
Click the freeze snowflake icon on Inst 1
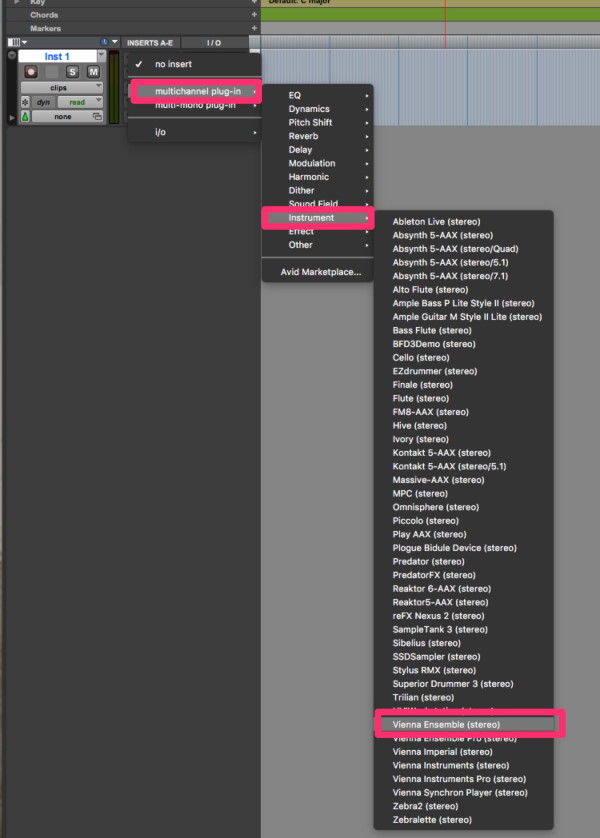pyautogui.click(x=25, y=102)
